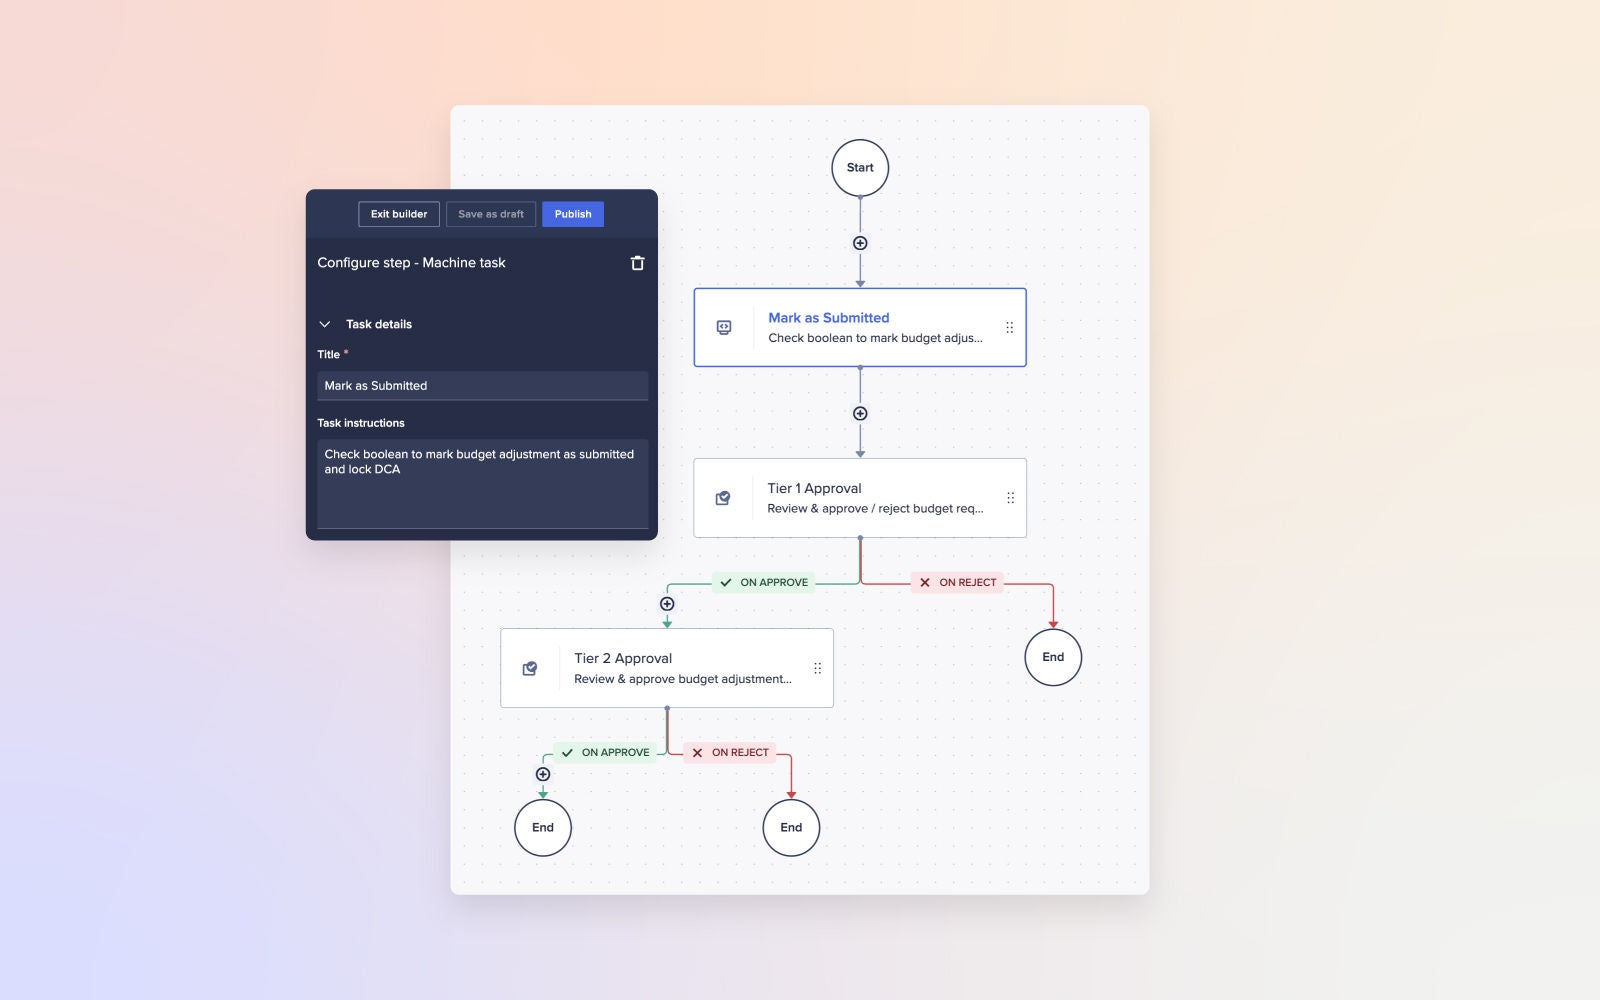Click the approval icon on Tier 1 Approval node
Image resolution: width=1600 pixels, height=1000 pixels.
[x=723, y=497]
